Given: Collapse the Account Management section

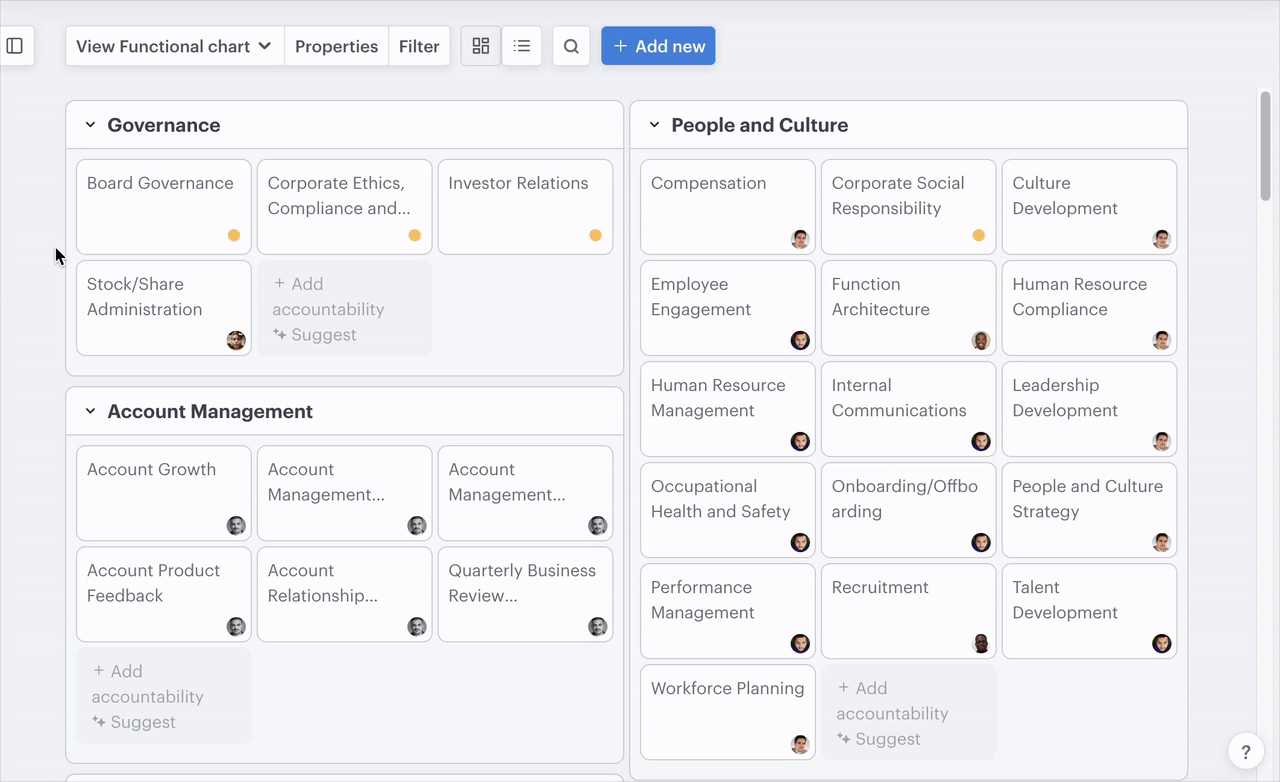Looking at the screenshot, I should [x=90, y=411].
